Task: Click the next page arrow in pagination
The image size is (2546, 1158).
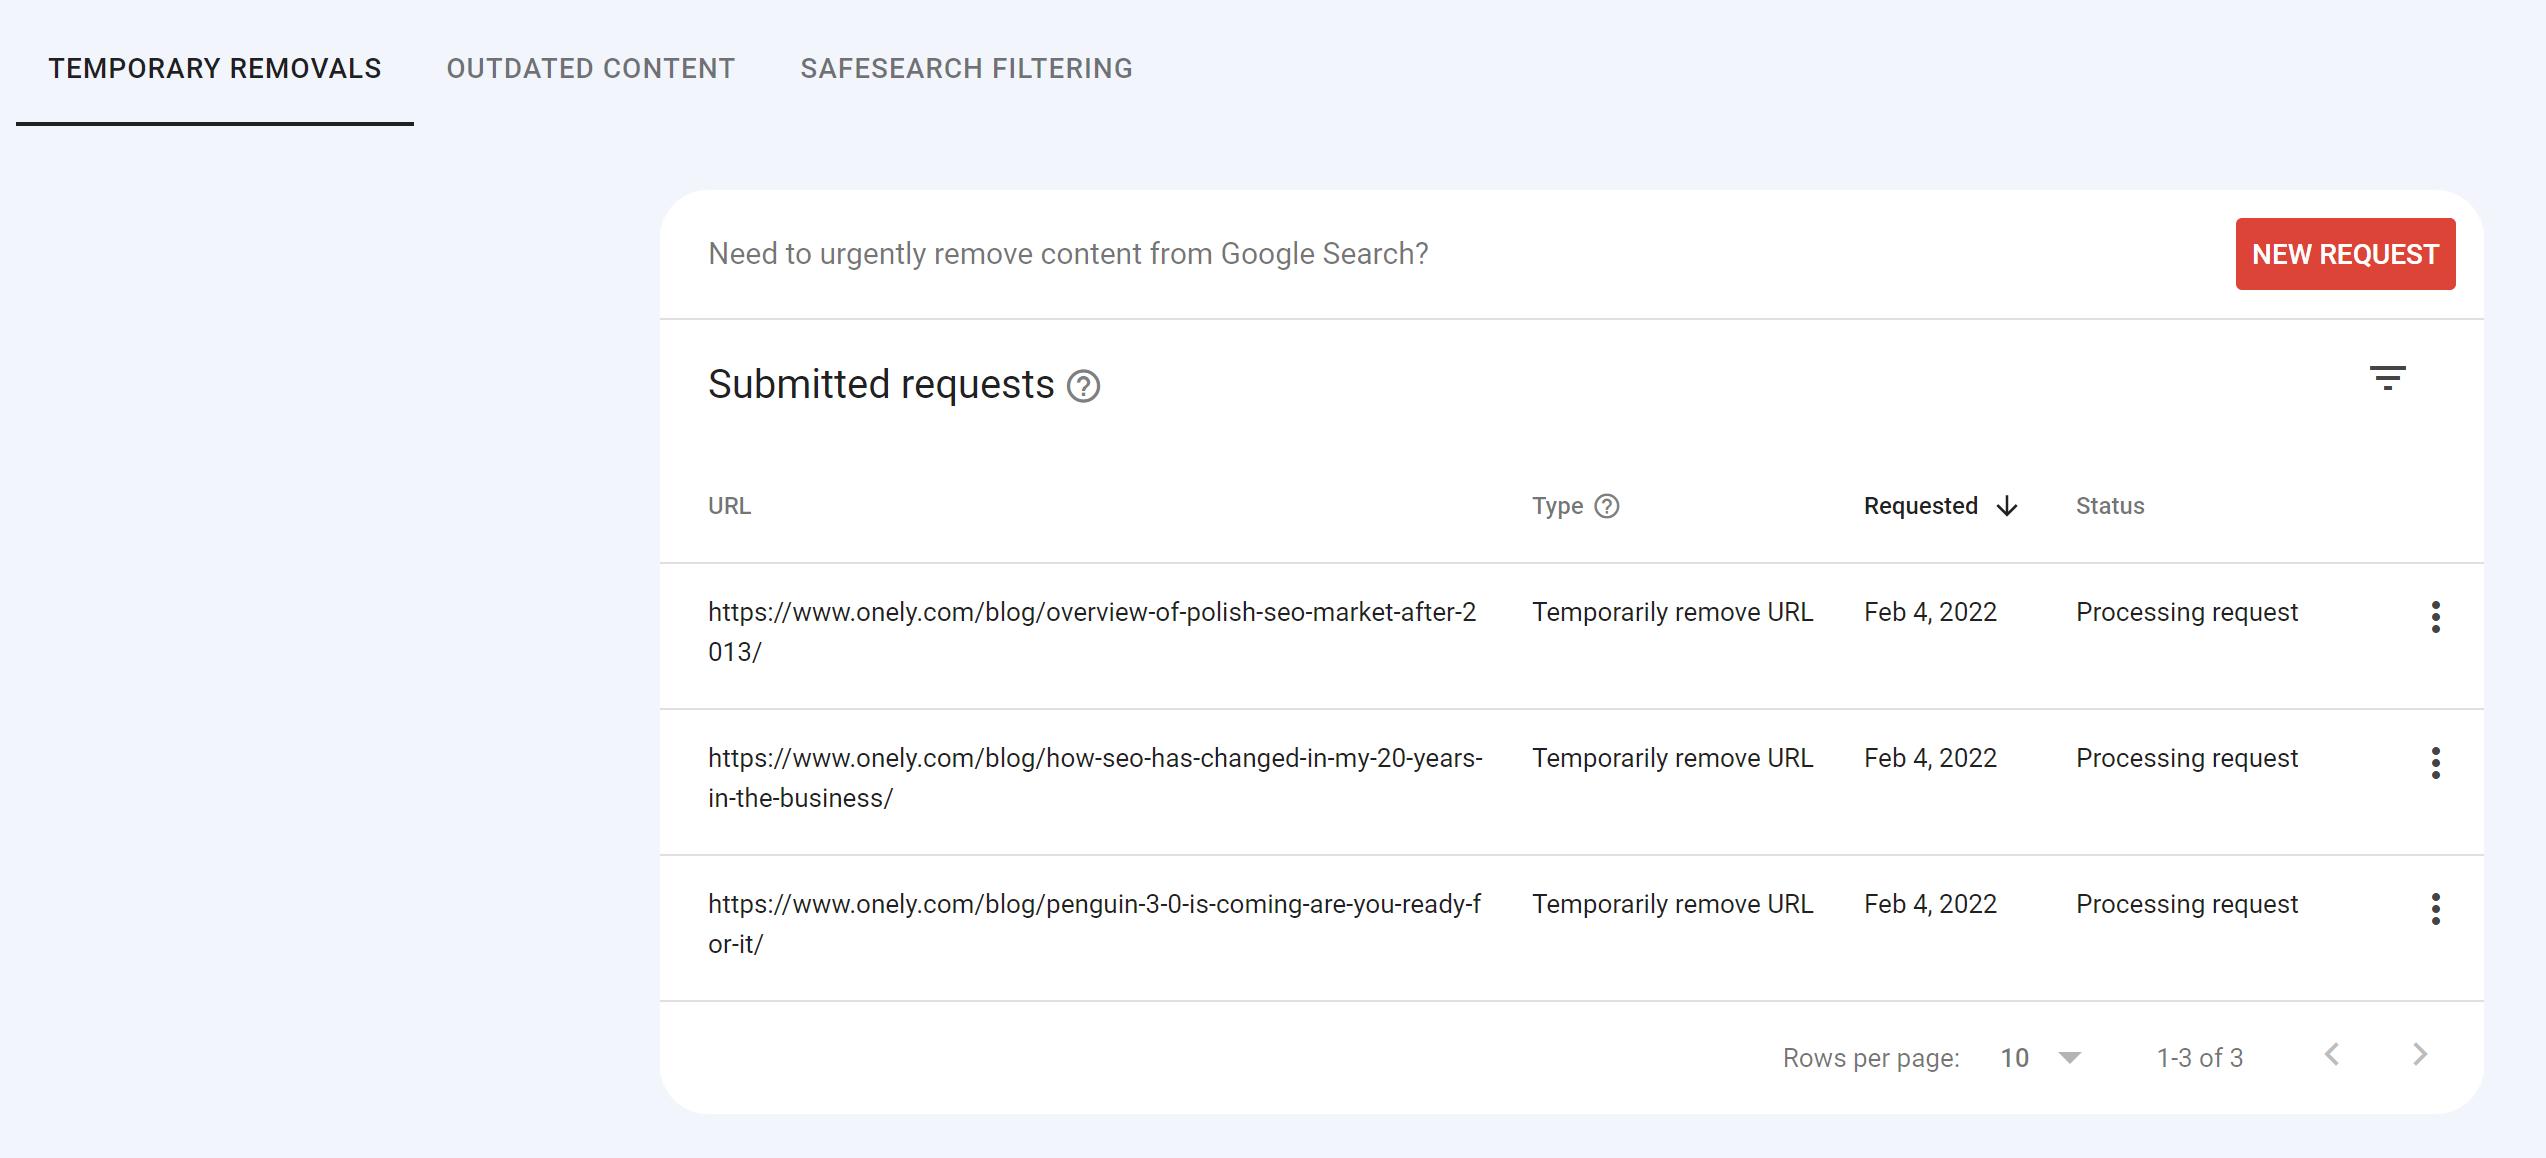Action: pyautogui.click(x=2421, y=1056)
